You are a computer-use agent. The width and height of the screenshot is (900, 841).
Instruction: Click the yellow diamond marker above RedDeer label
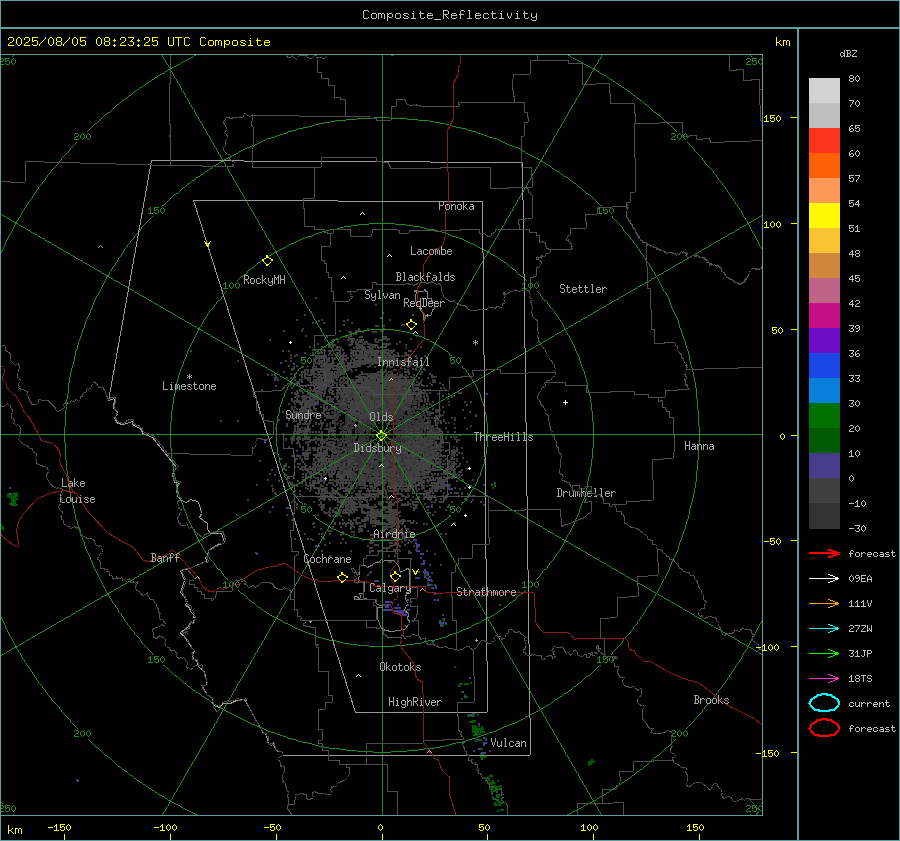coord(412,325)
